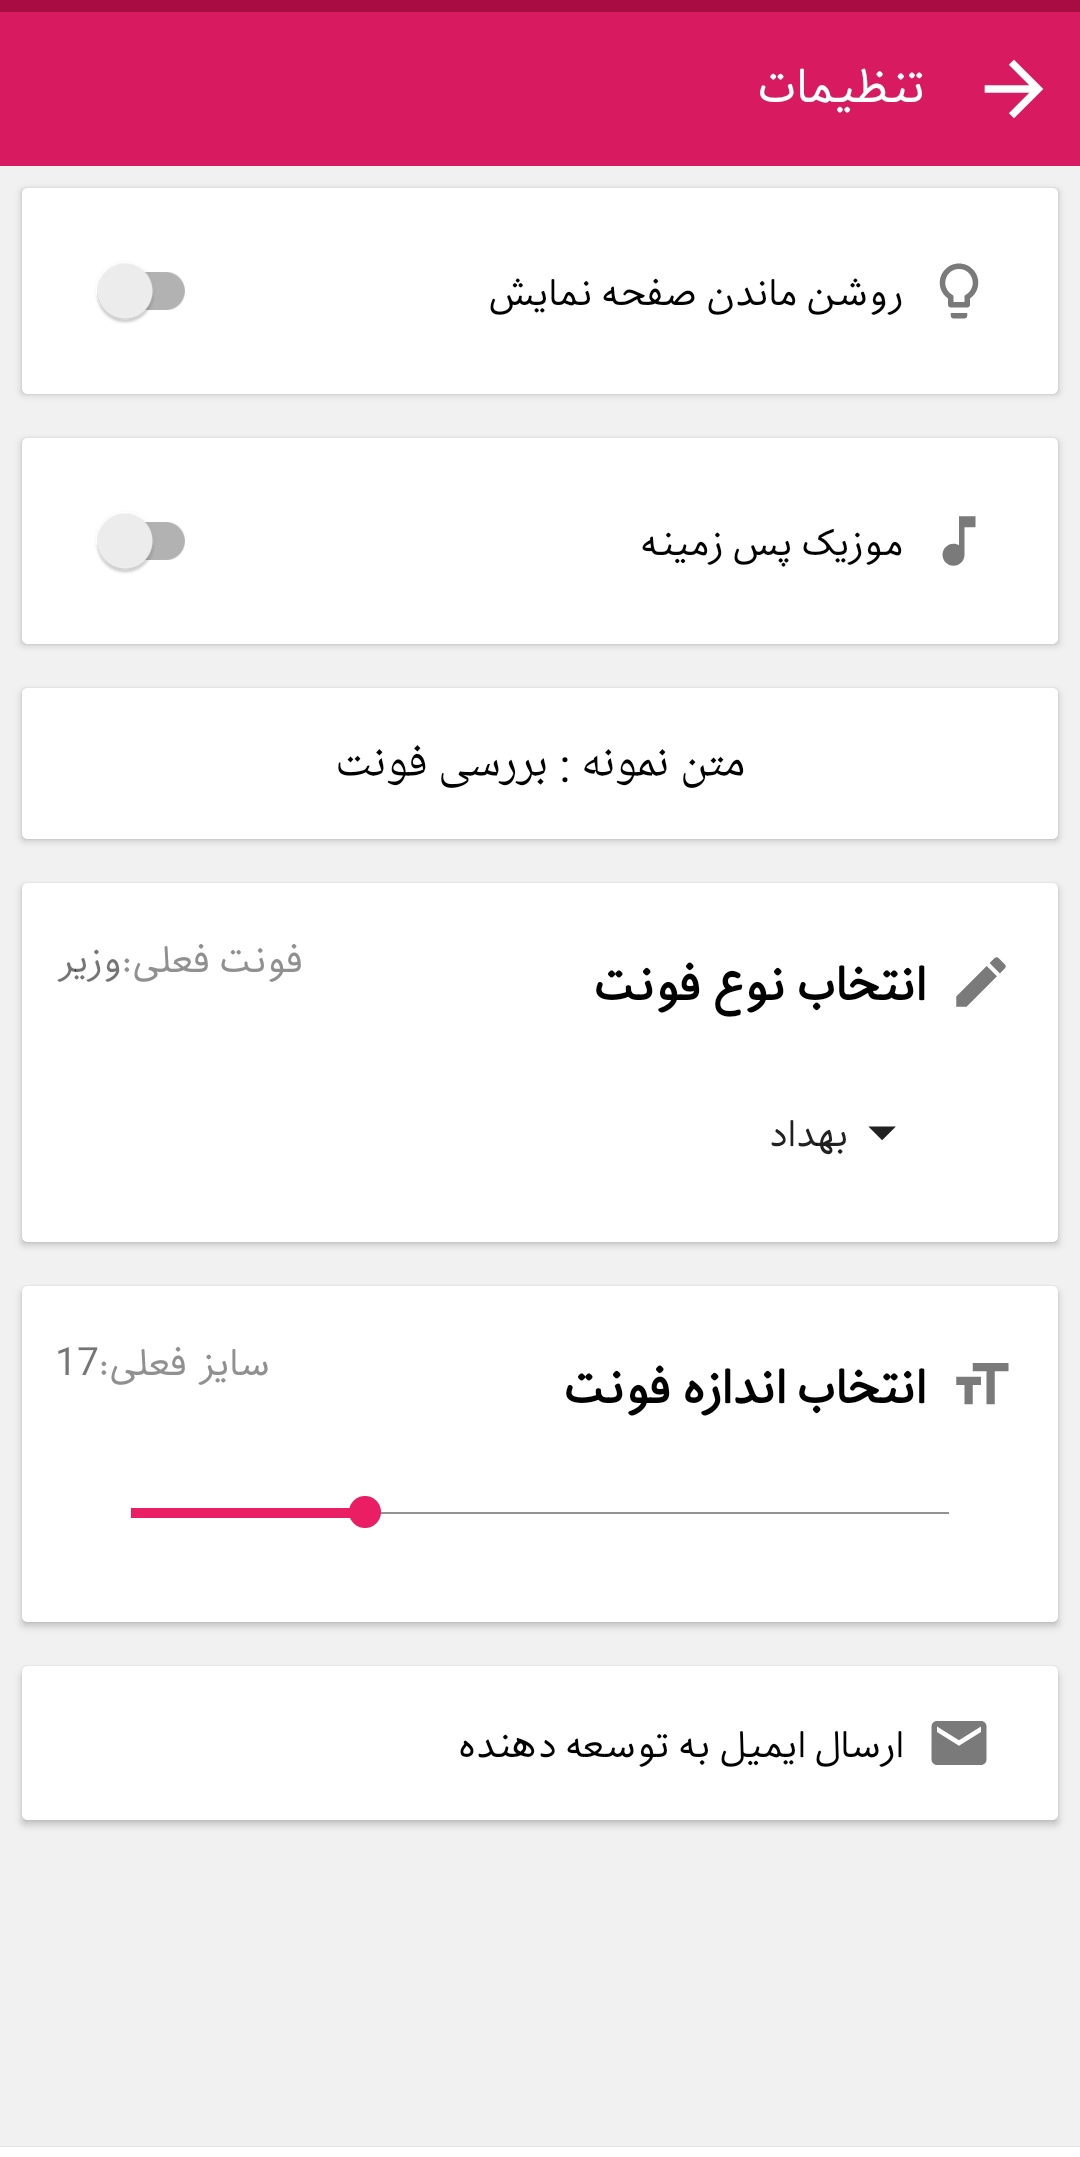Toggle the keep screen on switch
Viewport: 1080px width, 2157px height.
point(141,292)
